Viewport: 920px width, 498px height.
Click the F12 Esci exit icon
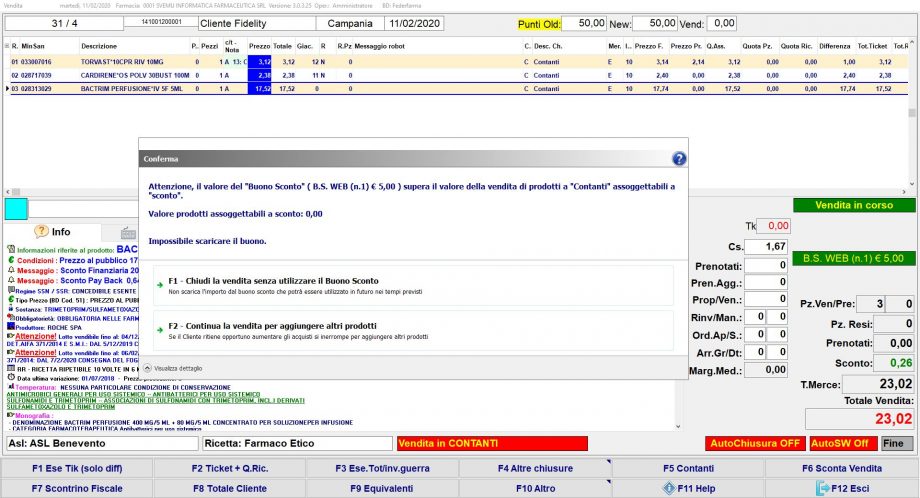[x=823, y=488]
